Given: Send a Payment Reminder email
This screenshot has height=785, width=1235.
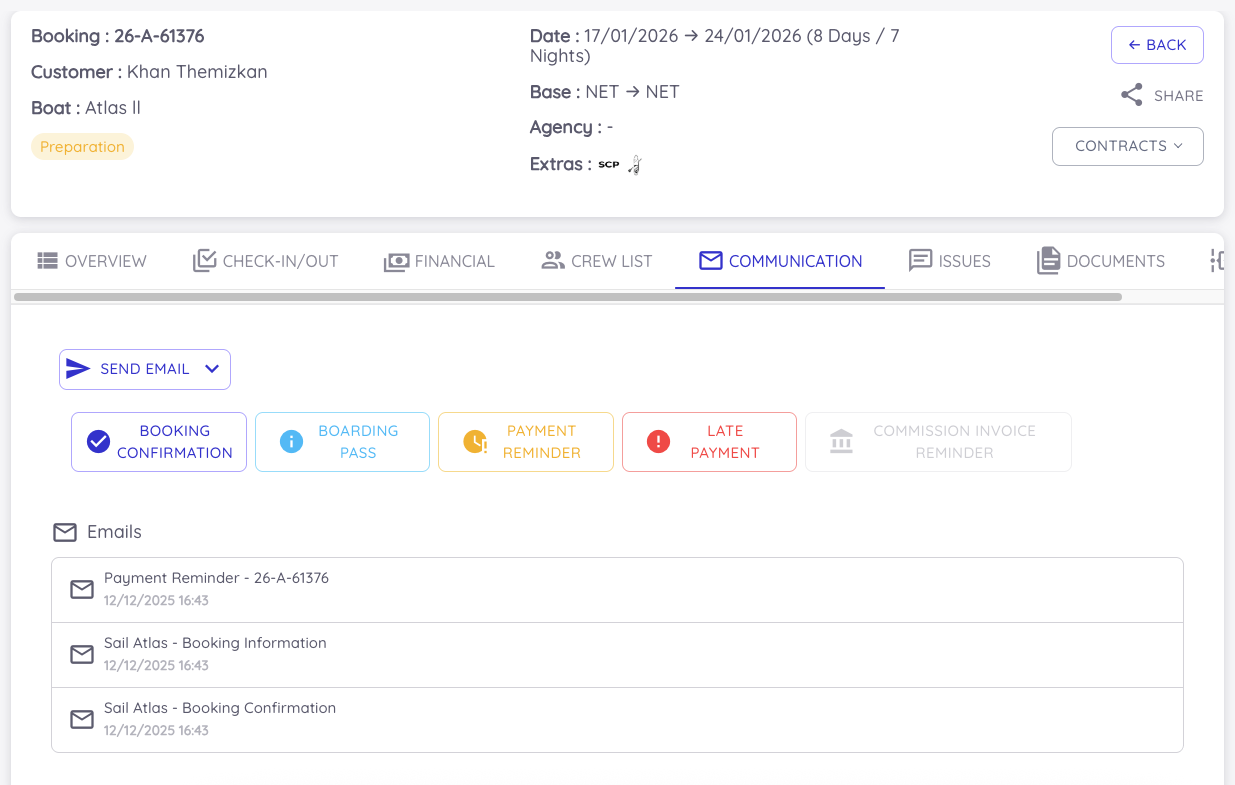Looking at the screenshot, I should tap(526, 441).
